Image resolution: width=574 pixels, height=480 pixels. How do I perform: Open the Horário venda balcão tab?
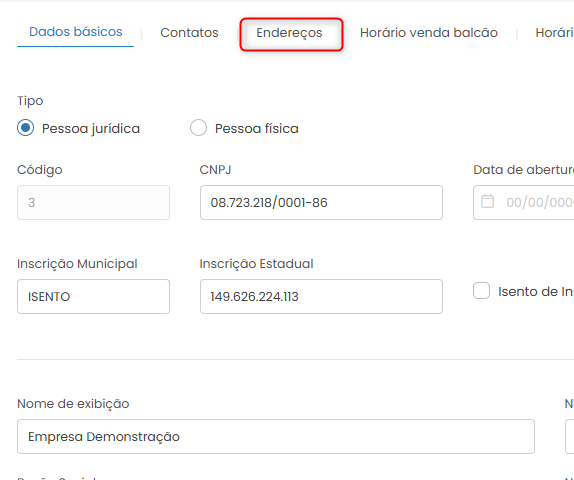(429, 33)
